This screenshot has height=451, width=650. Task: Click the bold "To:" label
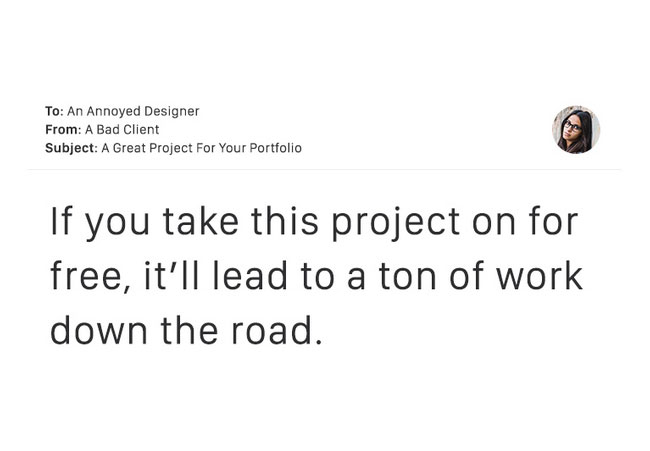(54, 112)
